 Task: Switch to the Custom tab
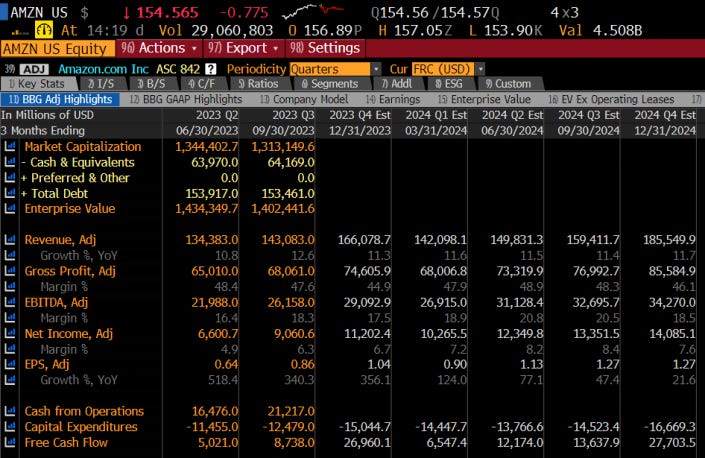(x=509, y=84)
